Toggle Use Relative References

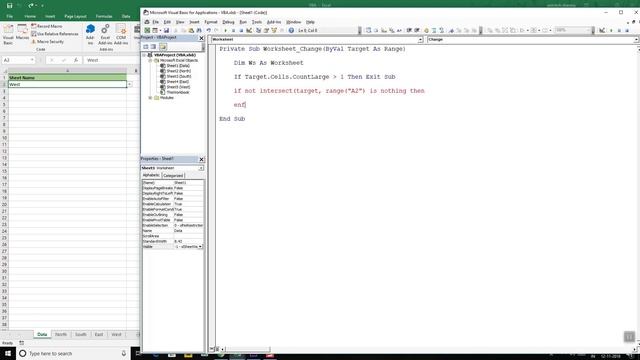(54, 34)
